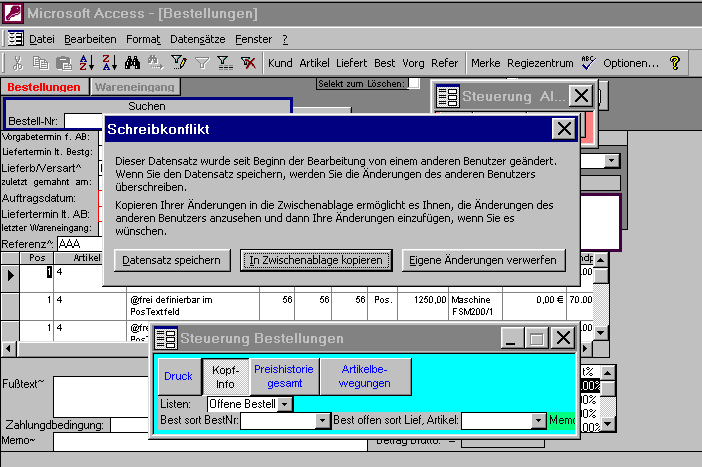Open the Datensätze menu
The image size is (702, 467).
click(x=197, y=39)
